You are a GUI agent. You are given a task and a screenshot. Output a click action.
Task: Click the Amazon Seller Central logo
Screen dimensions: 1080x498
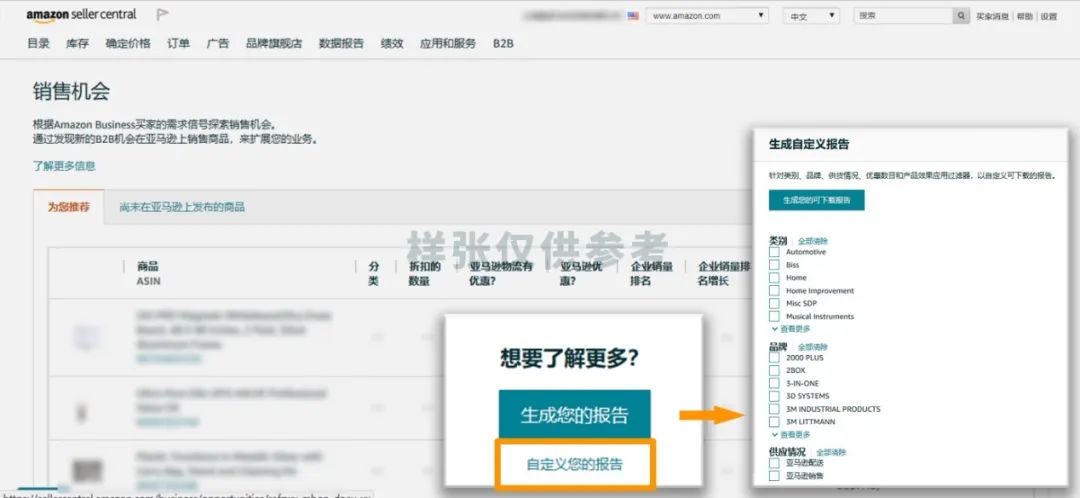pyautogui.click(x=81, y=14)
